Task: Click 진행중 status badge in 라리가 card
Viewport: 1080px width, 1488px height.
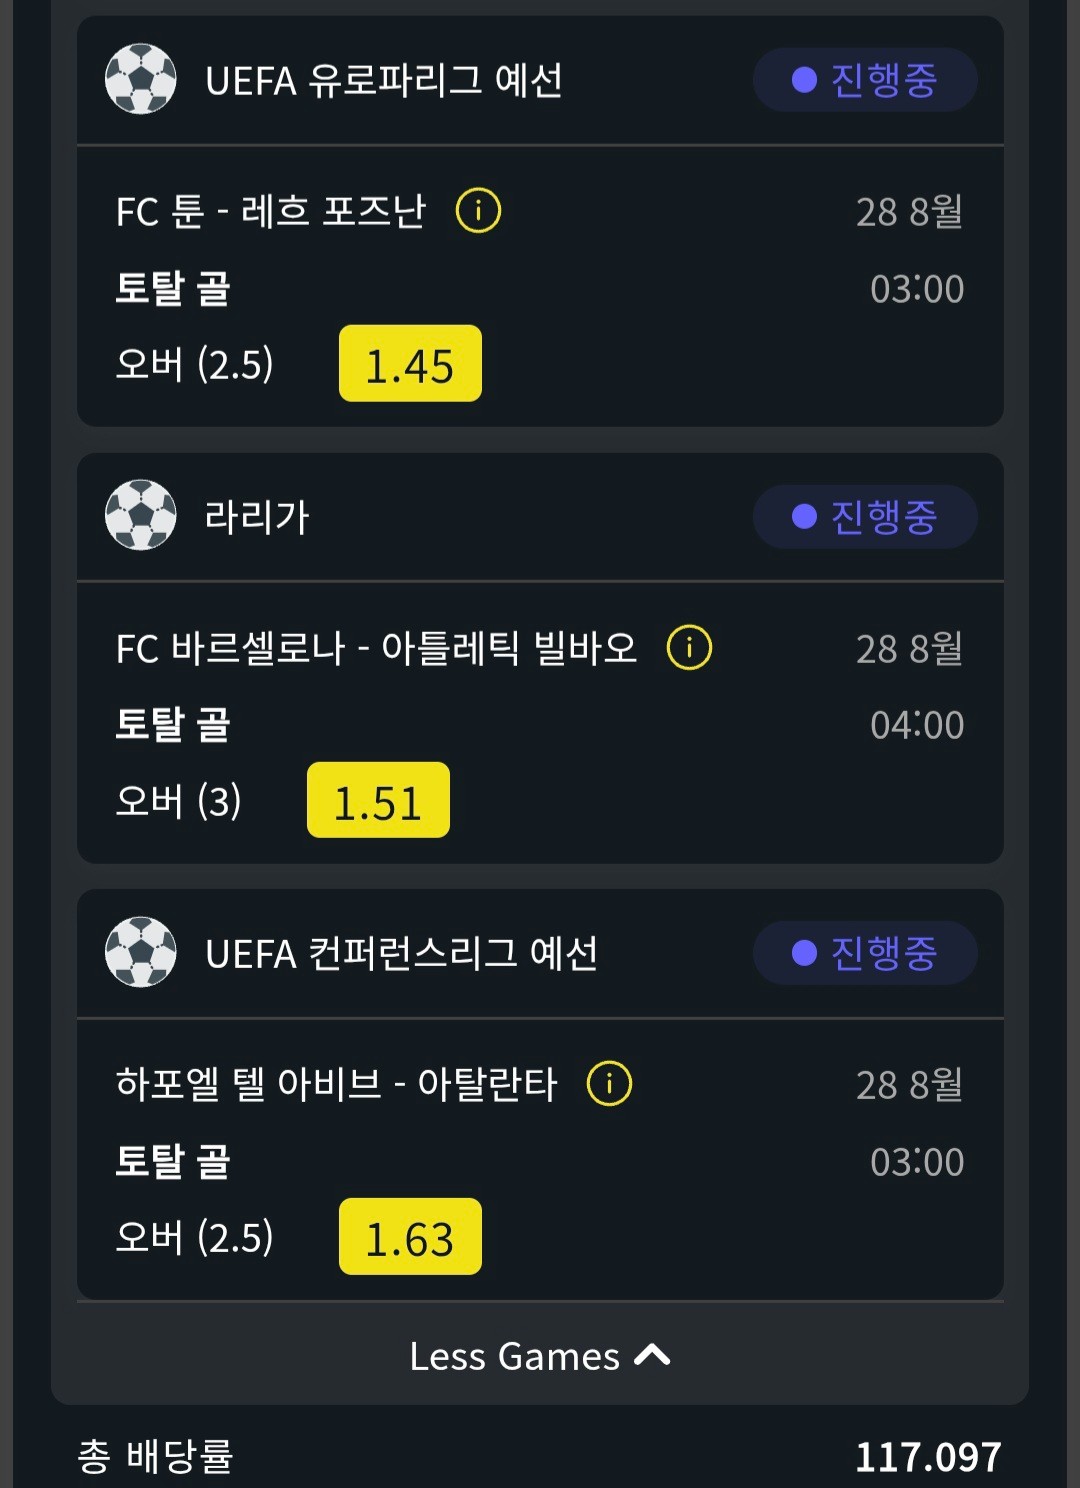Action: (x=865, y=516)
